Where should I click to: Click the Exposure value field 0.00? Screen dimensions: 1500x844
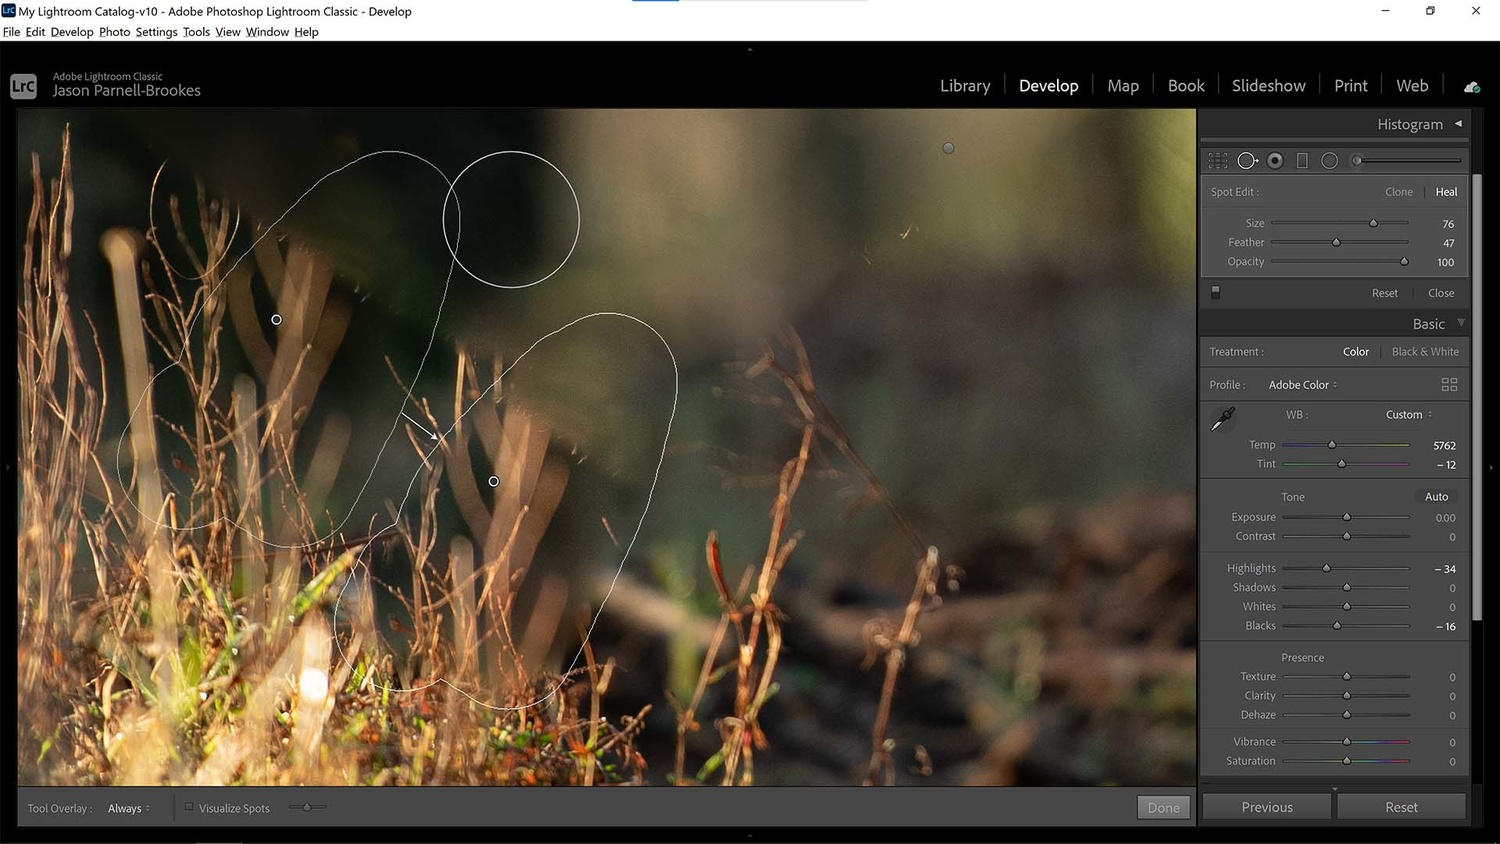click(1445, 518)
